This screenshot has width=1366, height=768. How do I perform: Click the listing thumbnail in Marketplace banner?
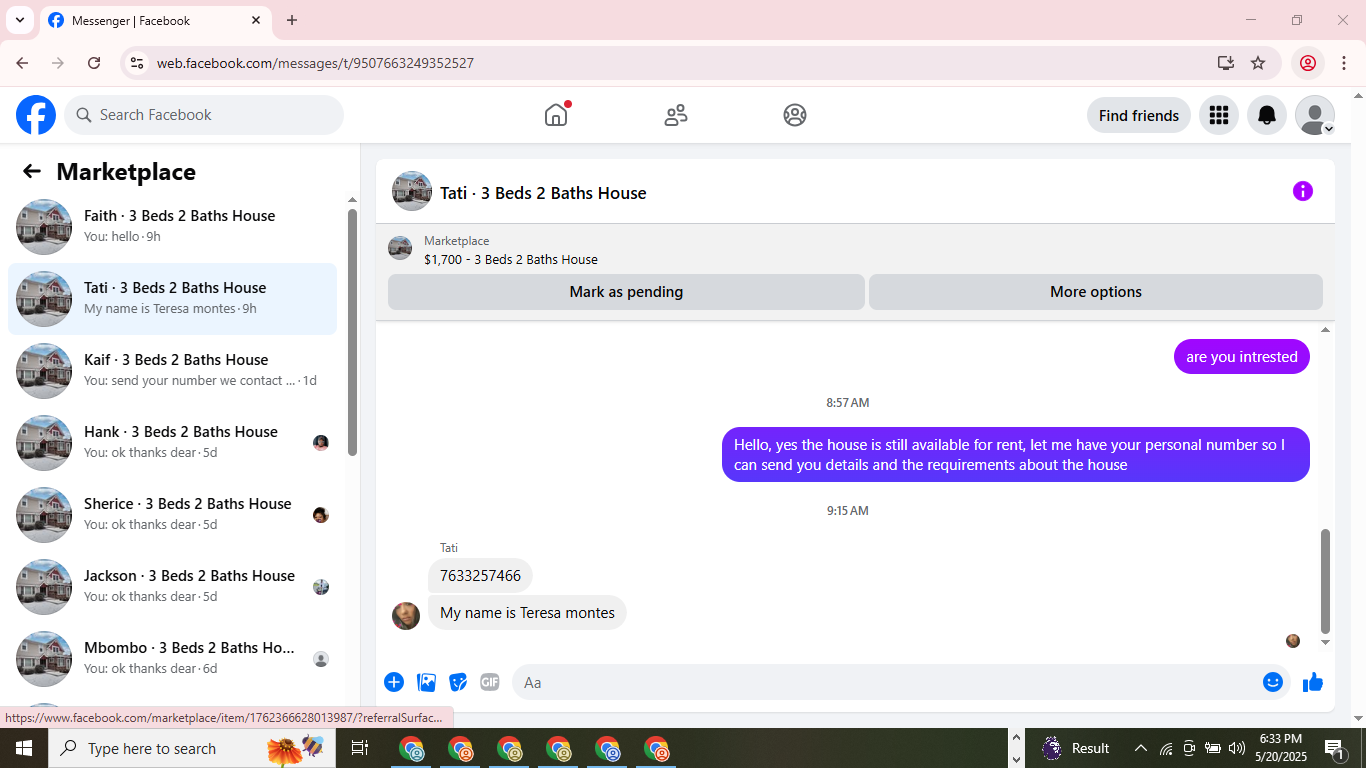pyautogui.click(x=400, y=248)
